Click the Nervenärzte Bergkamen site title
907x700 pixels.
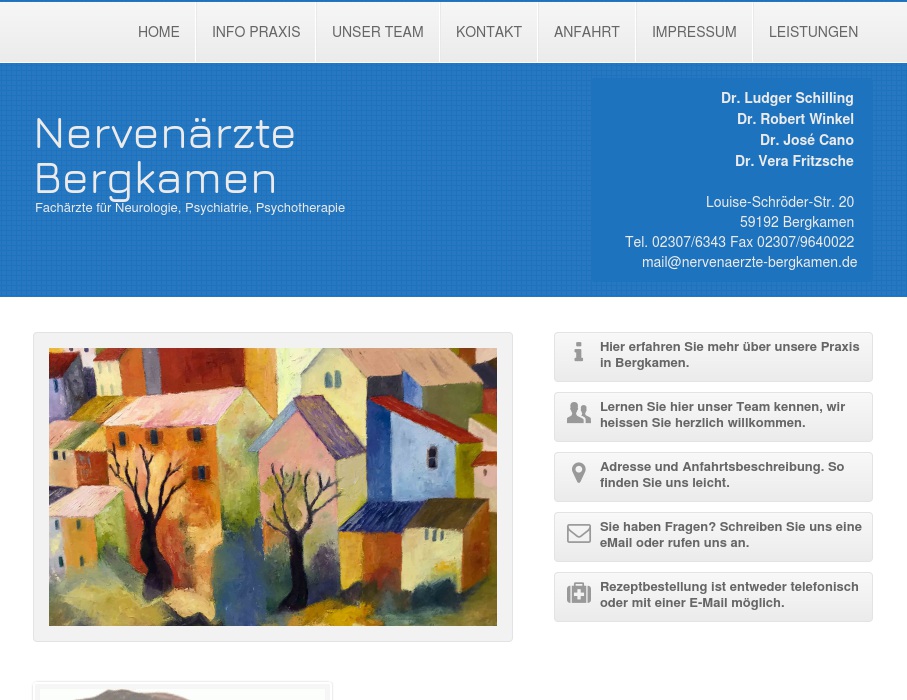click(x=165, y=155)
